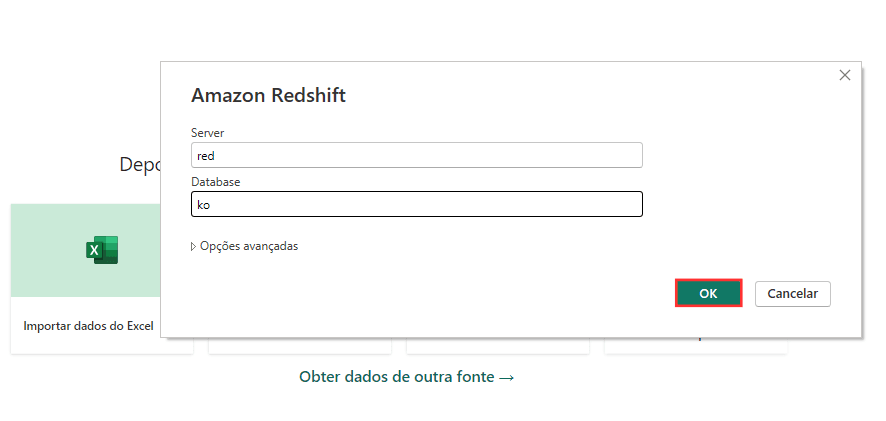
Task: Select the Importar dados do Excel label
Action: pos(88,326)
